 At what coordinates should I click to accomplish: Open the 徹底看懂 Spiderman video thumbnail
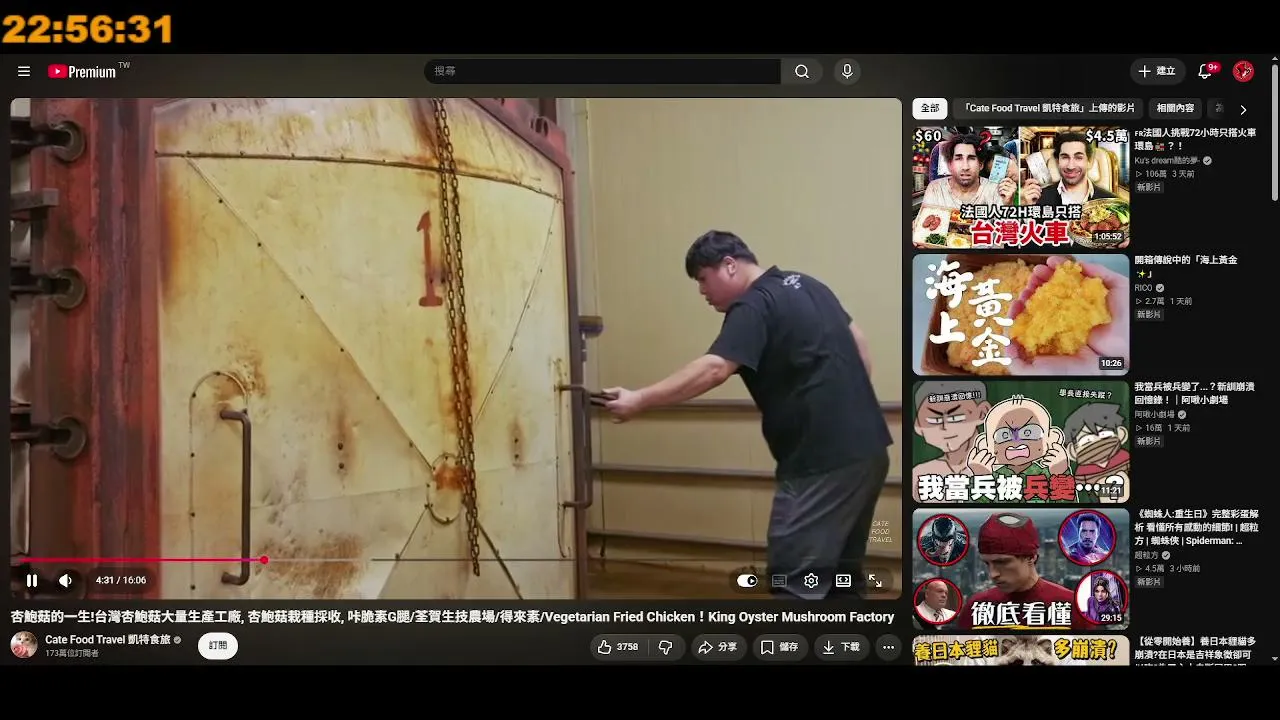(x=1020, y=569)
